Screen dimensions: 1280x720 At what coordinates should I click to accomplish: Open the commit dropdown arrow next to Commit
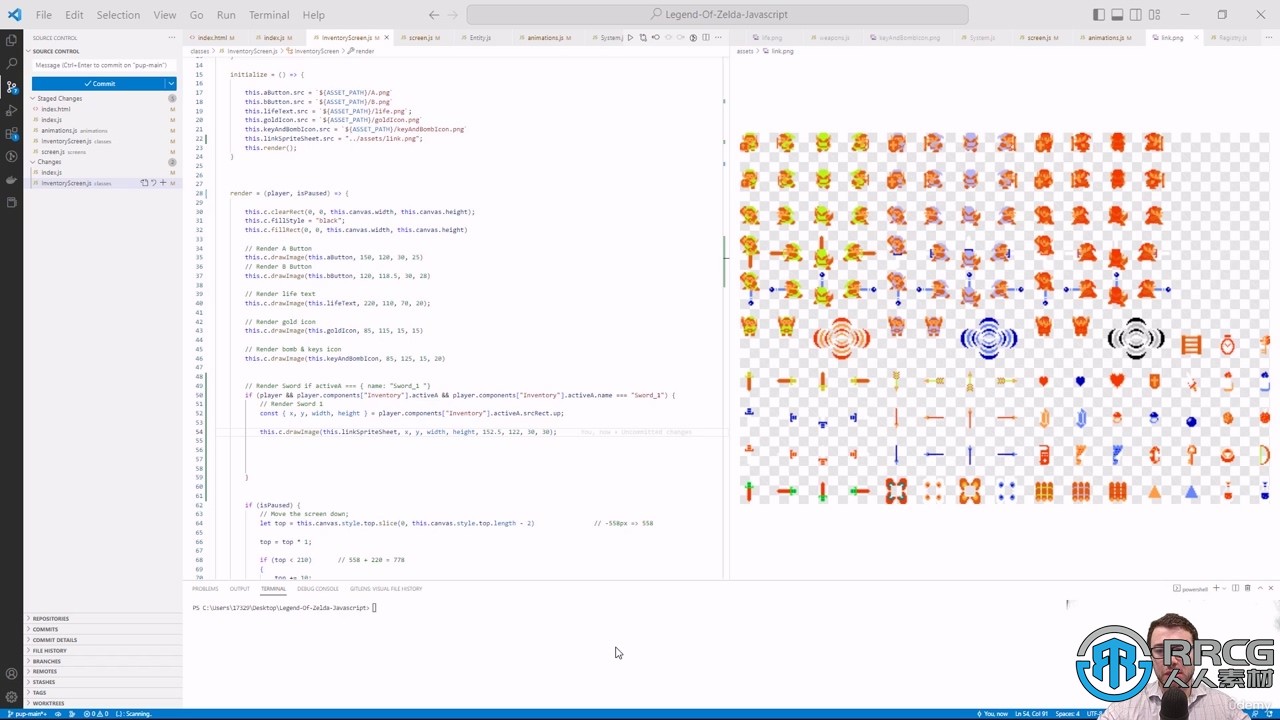point(171,83)
